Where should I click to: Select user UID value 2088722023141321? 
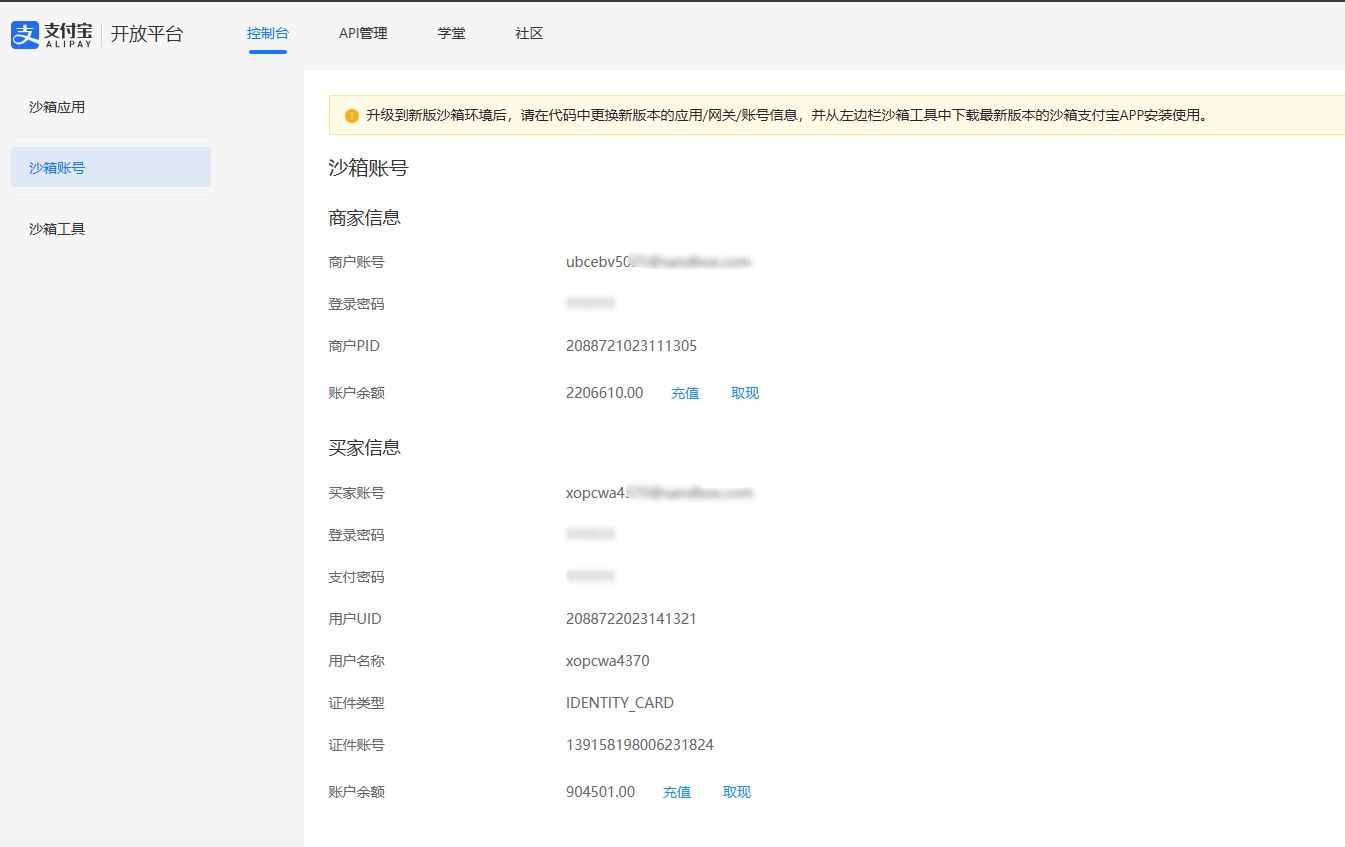pos(631,619)
